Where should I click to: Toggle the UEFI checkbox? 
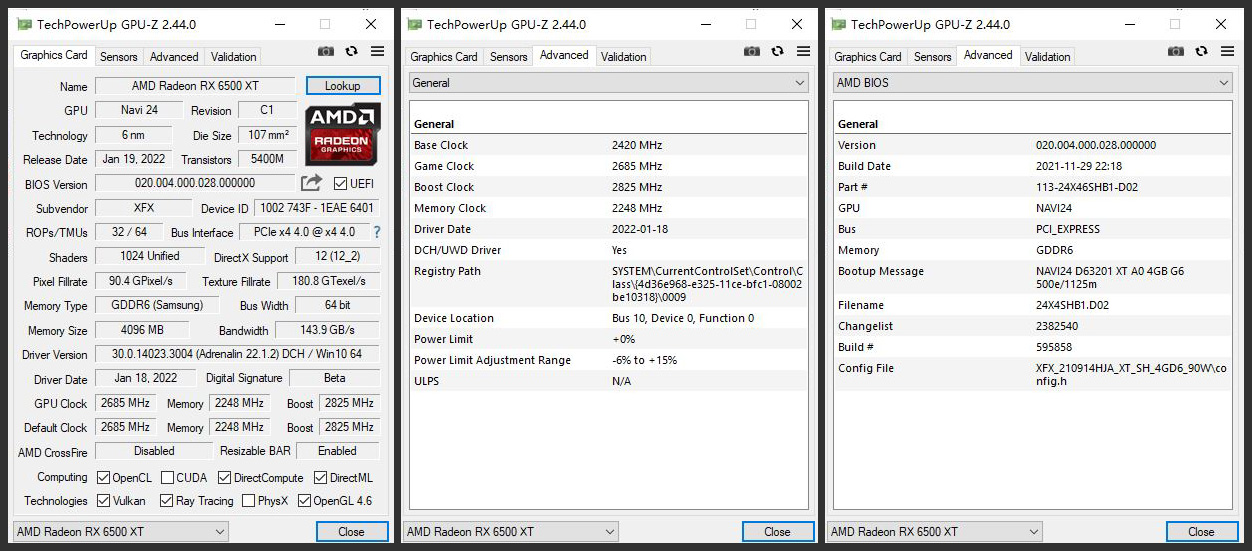coord(340,183)
